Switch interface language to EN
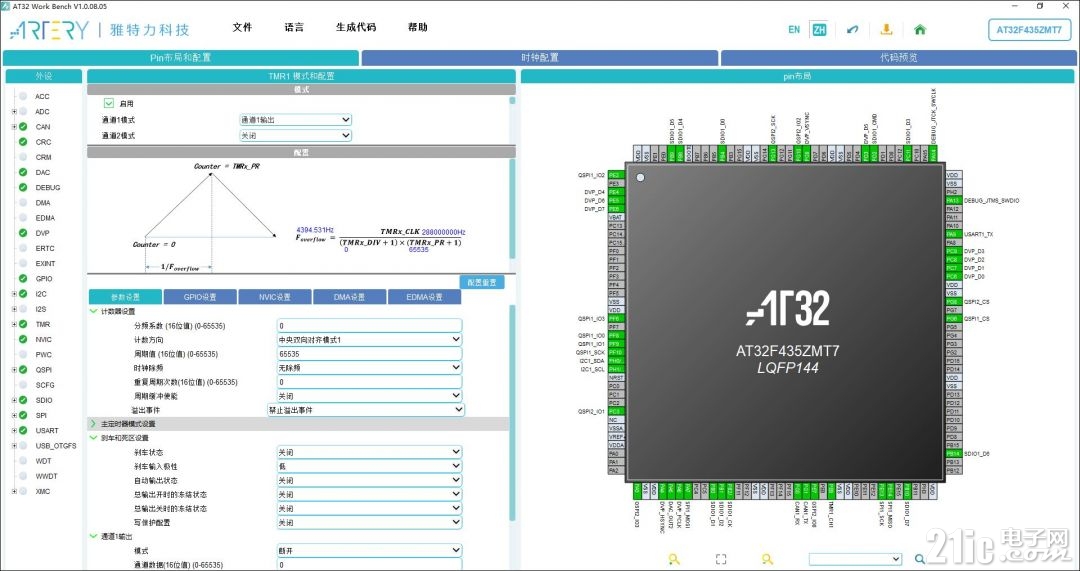1080x571 pixels. [x=794, y=30]
